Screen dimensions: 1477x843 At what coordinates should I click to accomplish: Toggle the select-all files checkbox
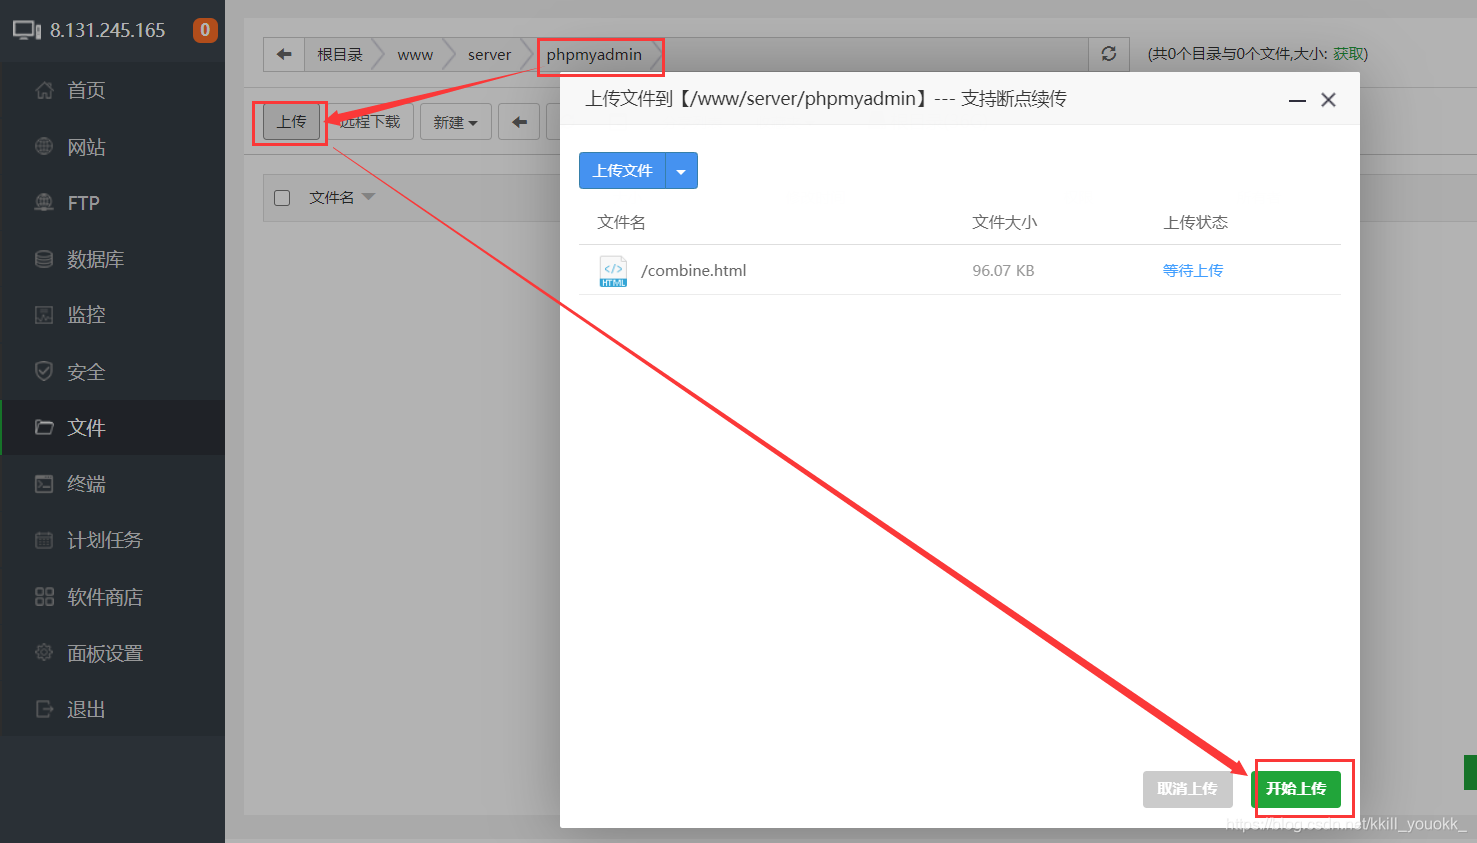point(282,198)
